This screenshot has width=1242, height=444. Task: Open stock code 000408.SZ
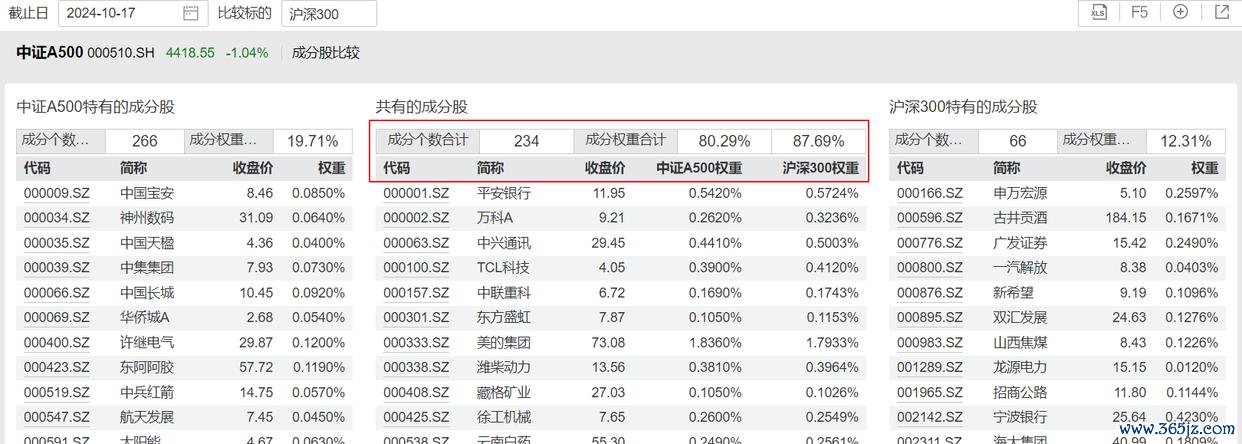pyautogui.click(x=416, y=392)
